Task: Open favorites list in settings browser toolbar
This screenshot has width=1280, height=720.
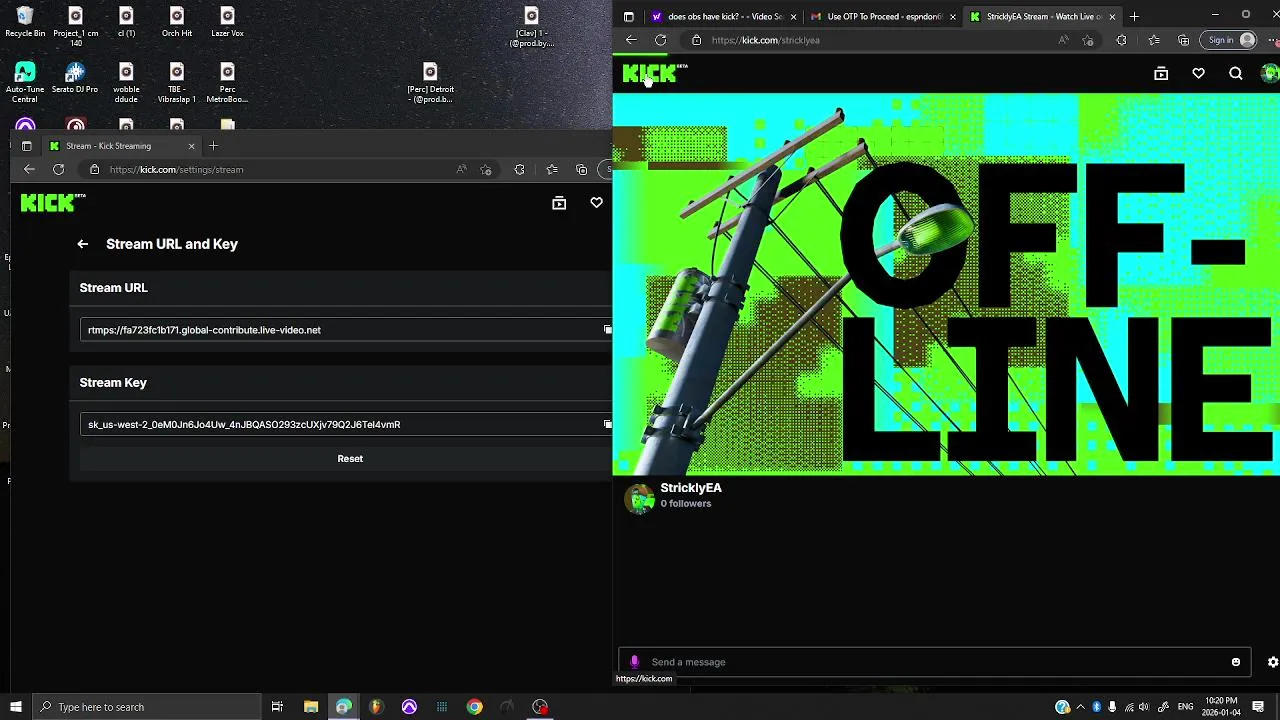Action: (552, 170)
